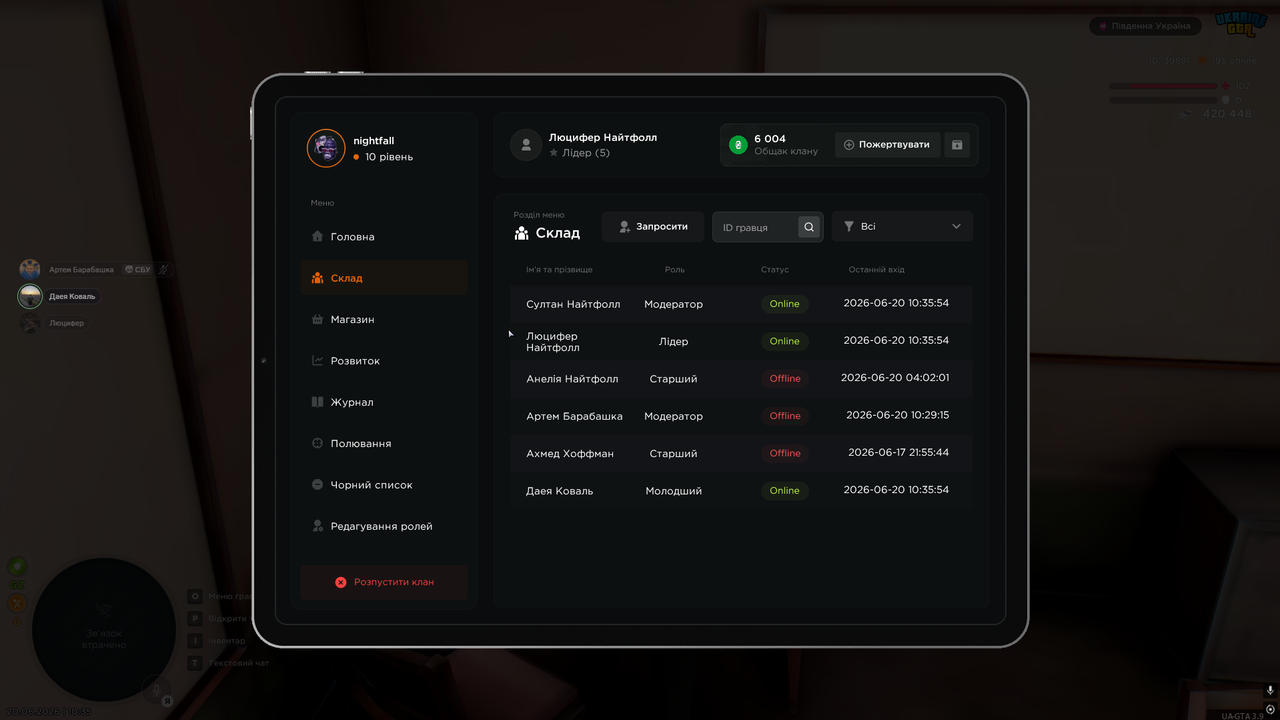This screenshot has width=1280, height=720.
Task: Open the Чорний список blacklist
Action: (x=384, y=485)
